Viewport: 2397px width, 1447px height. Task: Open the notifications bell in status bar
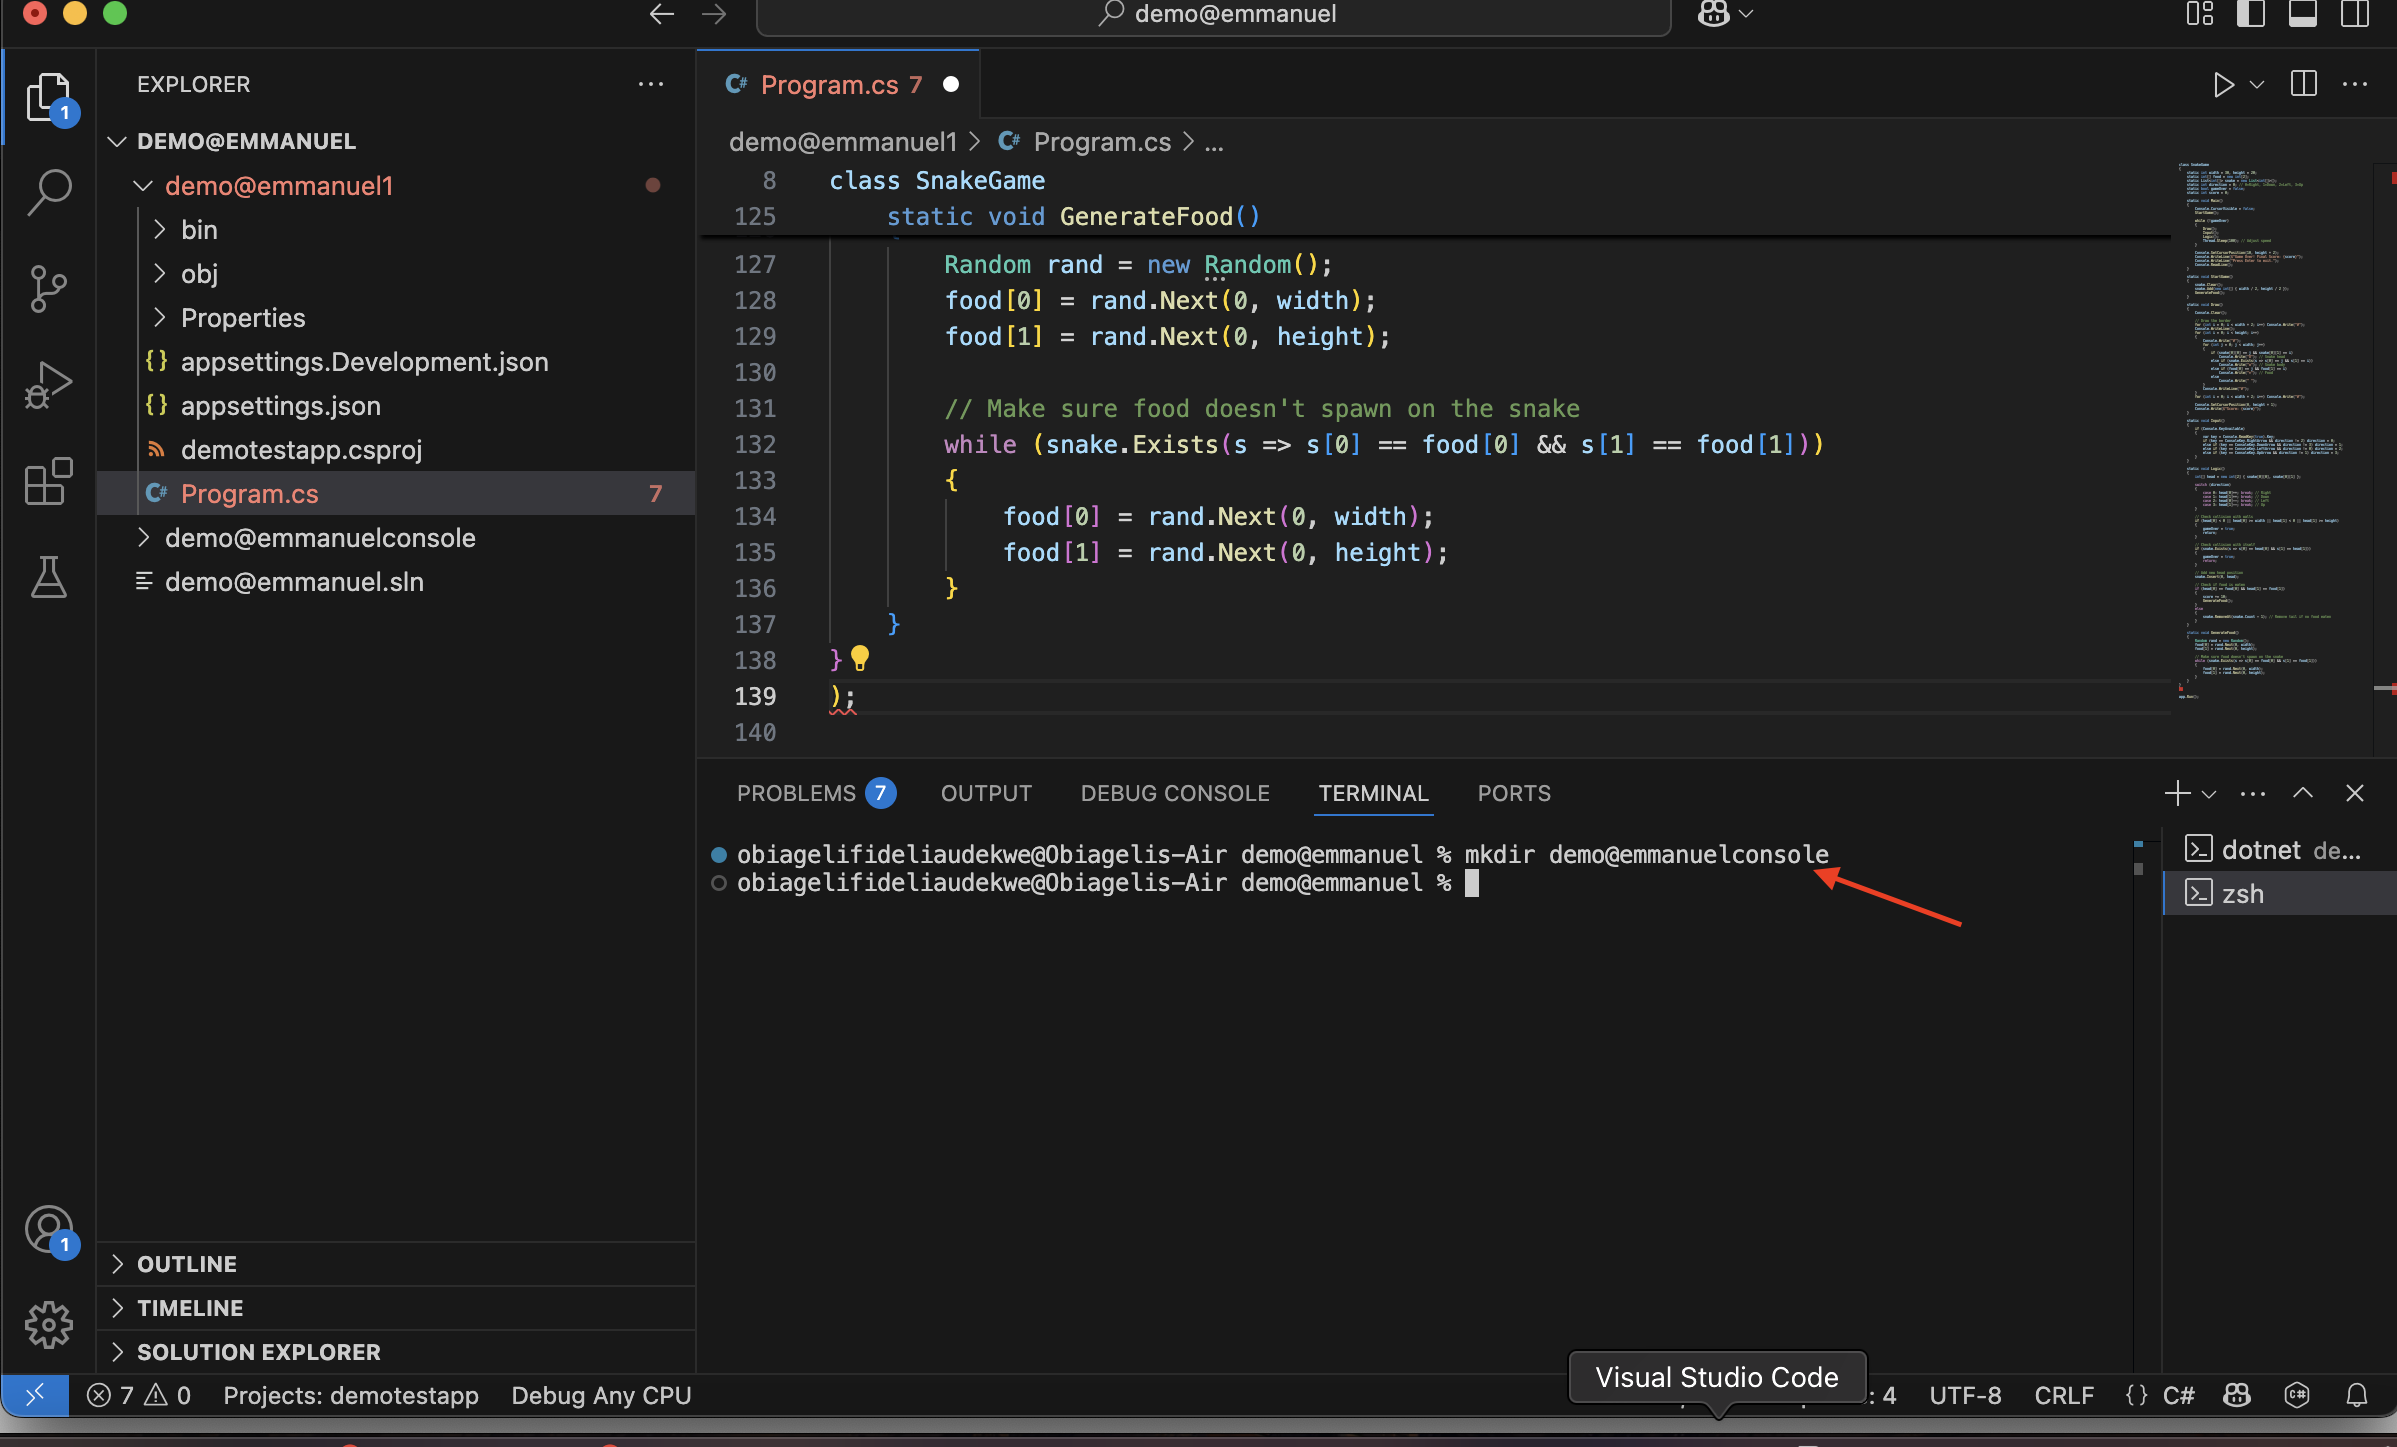pos(2357,1395)
